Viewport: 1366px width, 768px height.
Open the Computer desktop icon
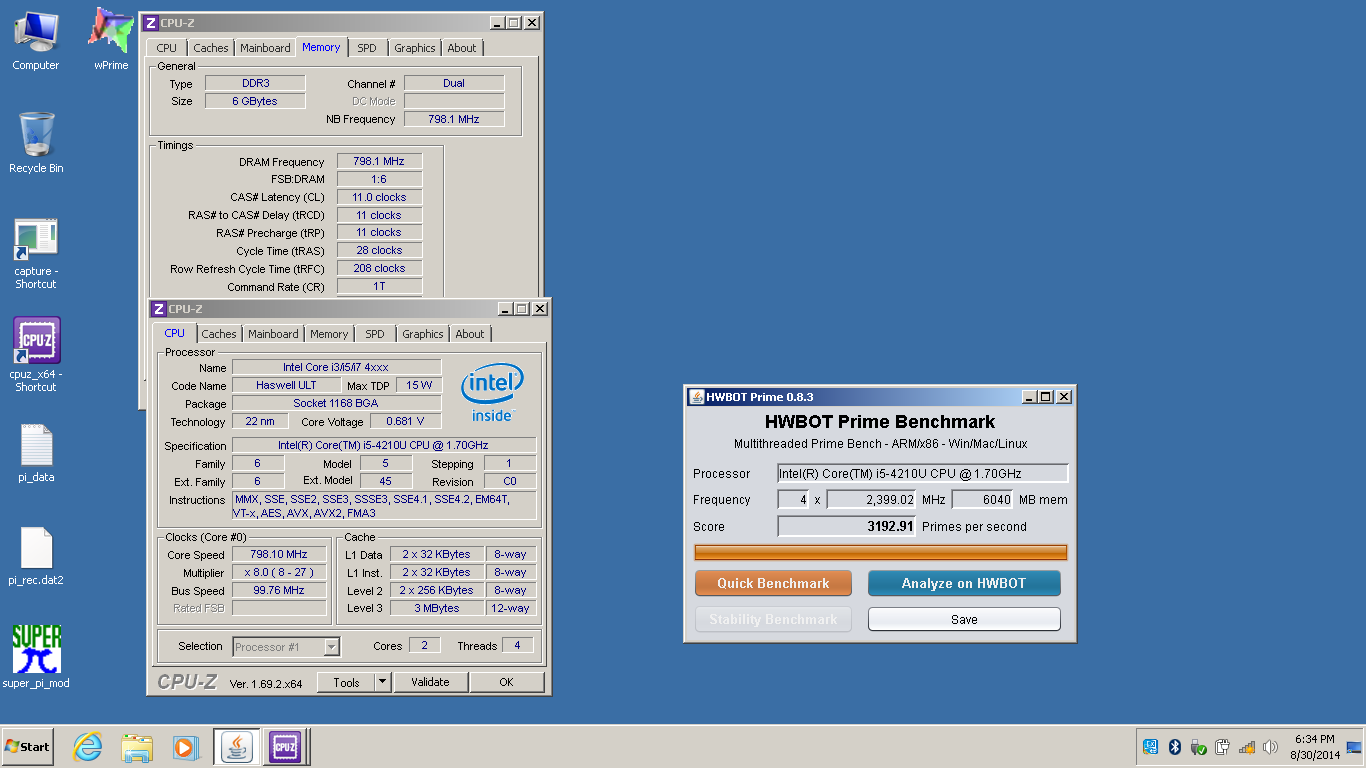point(35,40)
